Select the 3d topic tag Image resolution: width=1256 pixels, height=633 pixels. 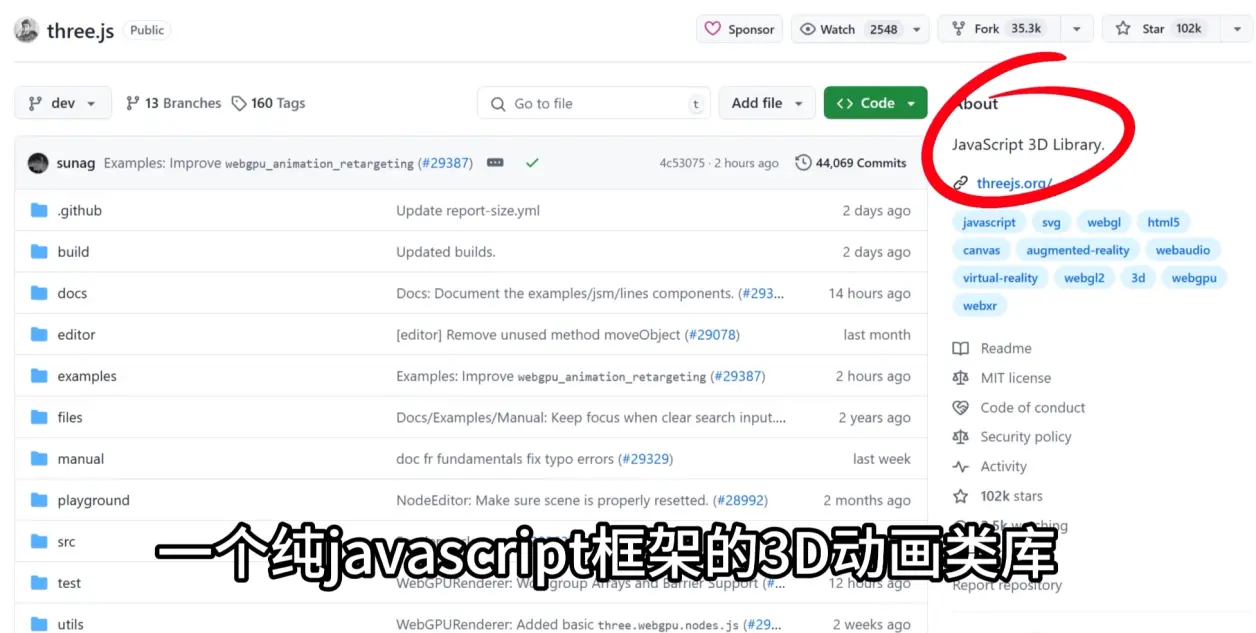[x=1138, y=278]
